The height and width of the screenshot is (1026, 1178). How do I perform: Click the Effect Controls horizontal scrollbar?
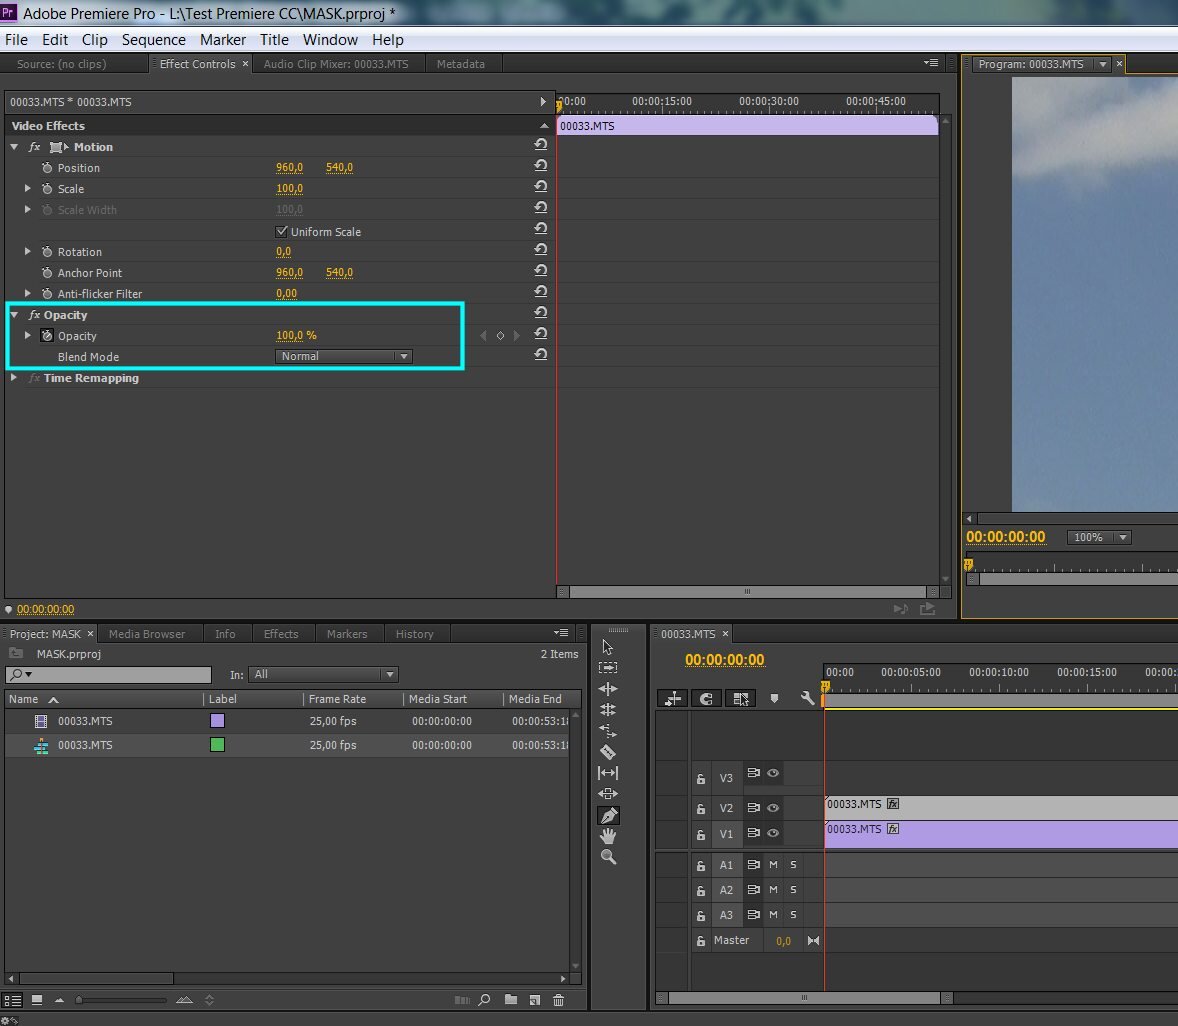coord(748,592)
